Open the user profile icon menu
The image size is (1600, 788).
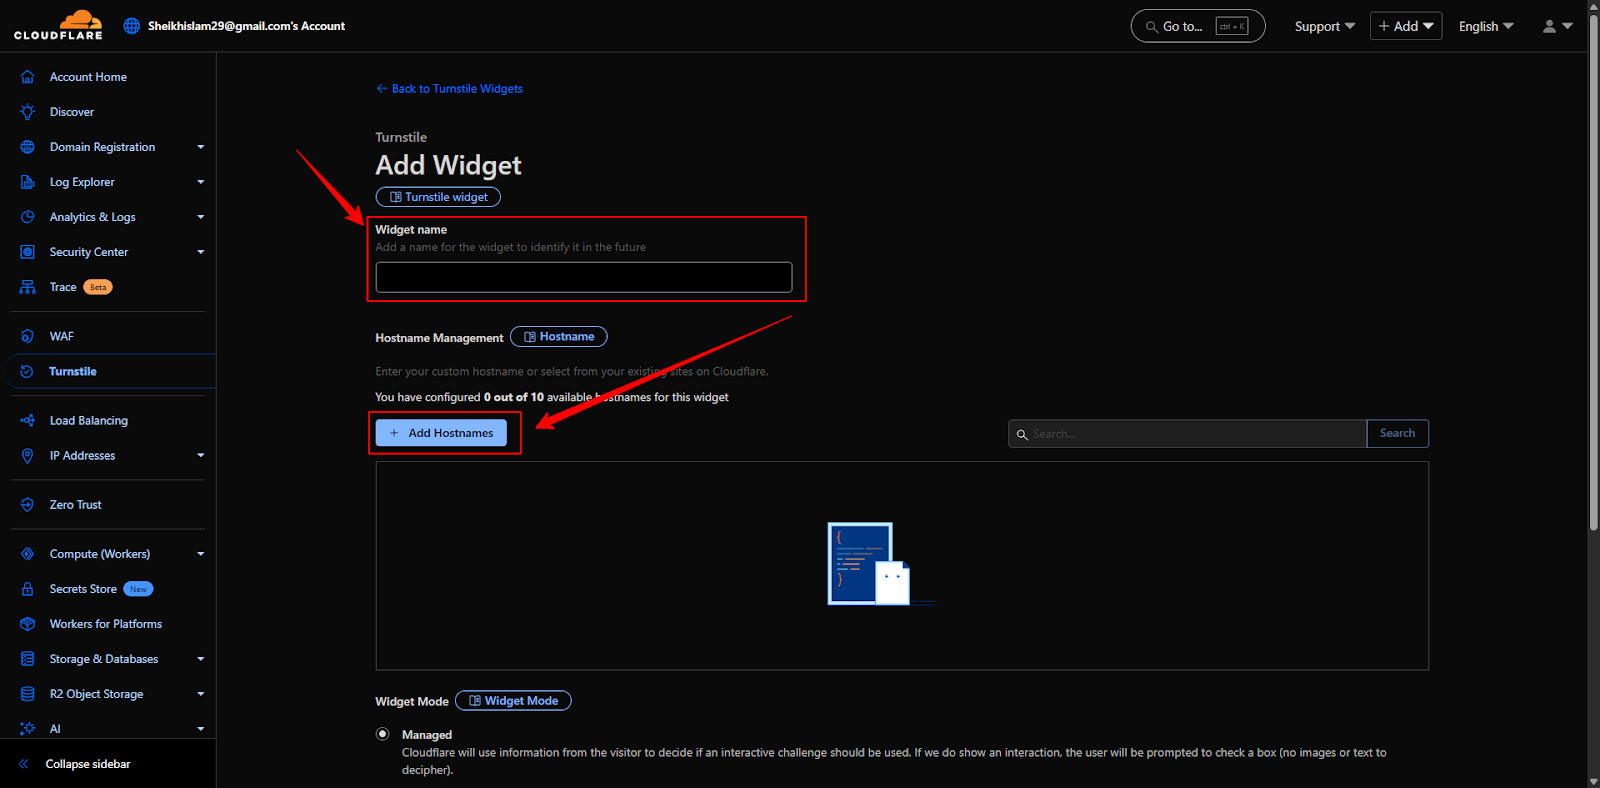[x=1557, y=26]
